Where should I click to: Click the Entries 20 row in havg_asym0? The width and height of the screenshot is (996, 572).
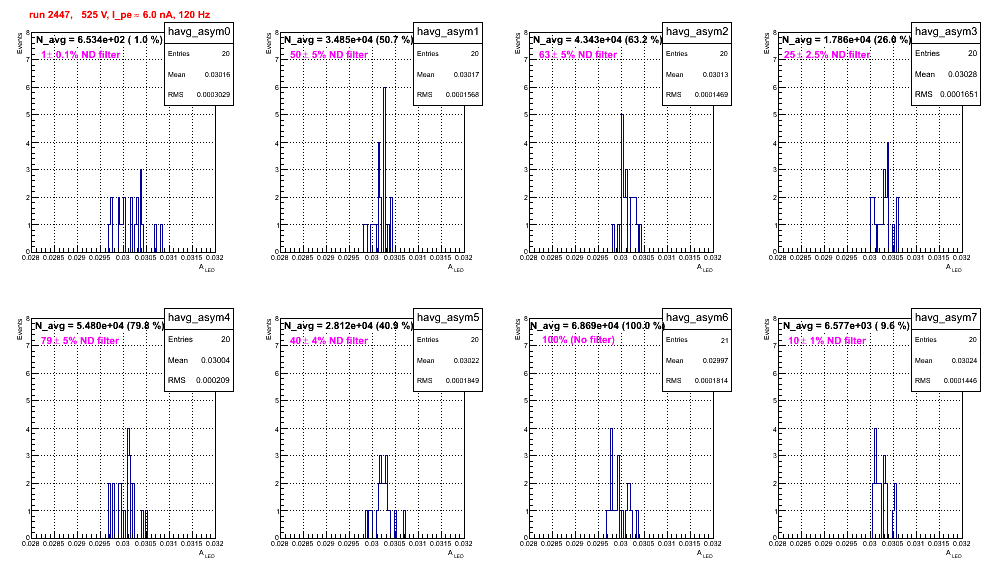(x=199, y=54)
